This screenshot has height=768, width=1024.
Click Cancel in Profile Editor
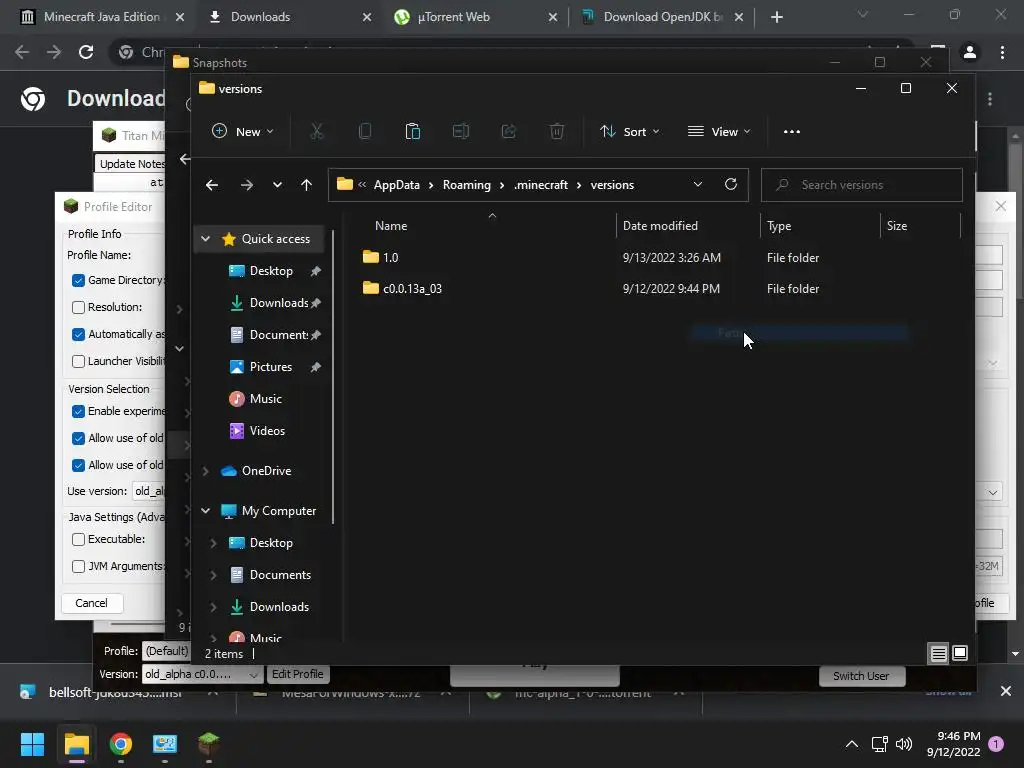pos(91,603)
